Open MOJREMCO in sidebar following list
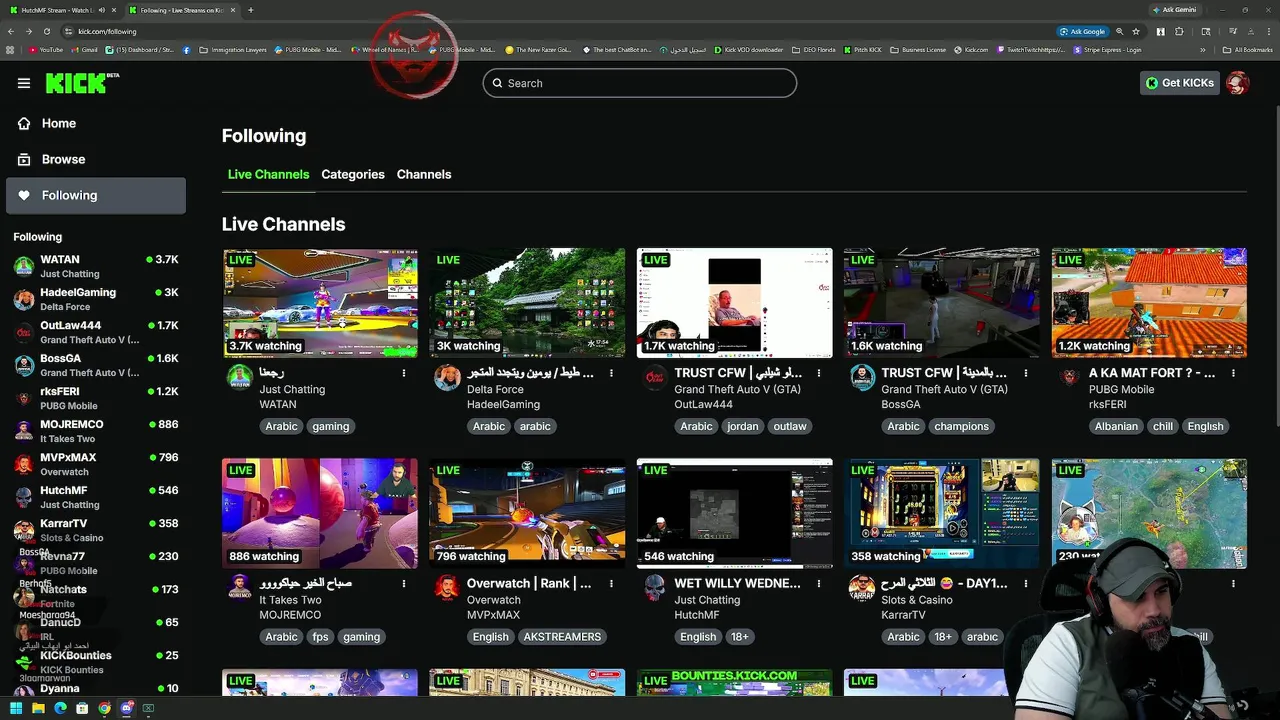This screenshot has width=1280, height=720. pos(96,431)
